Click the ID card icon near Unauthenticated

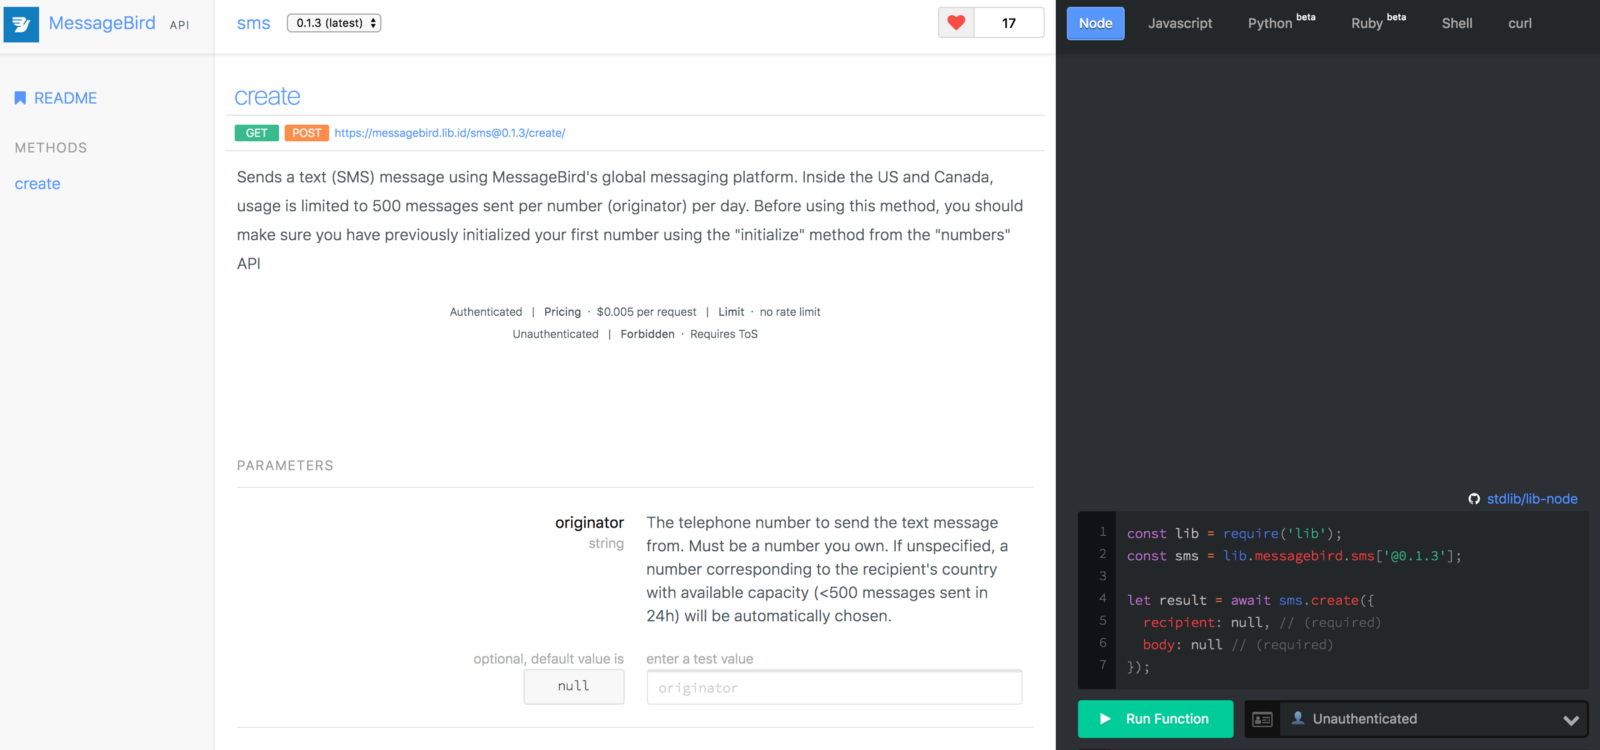[1262, 719]
